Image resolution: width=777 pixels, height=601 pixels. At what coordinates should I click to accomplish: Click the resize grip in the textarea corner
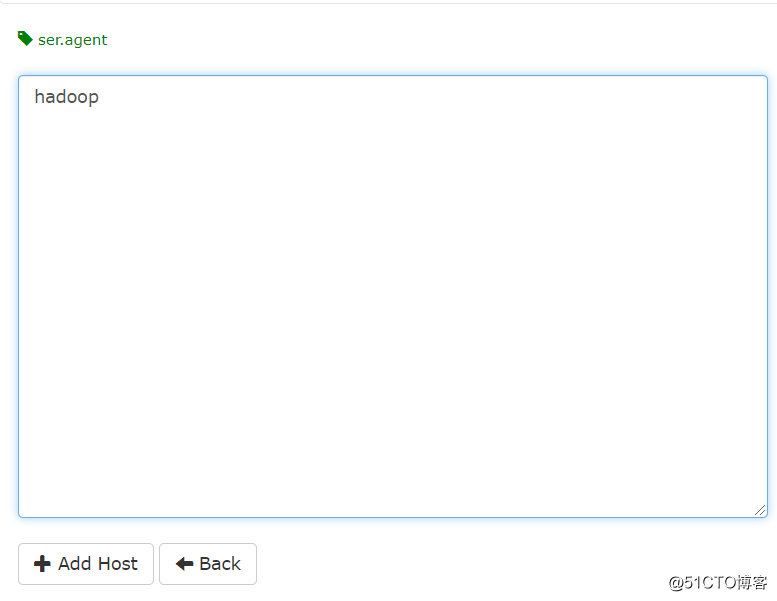(x=760, y=510)
